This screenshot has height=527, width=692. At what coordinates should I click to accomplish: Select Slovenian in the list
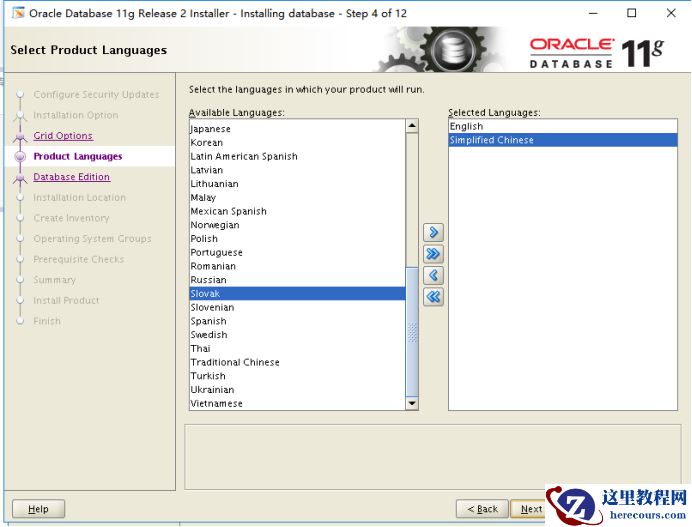click(x=297, y=307)
